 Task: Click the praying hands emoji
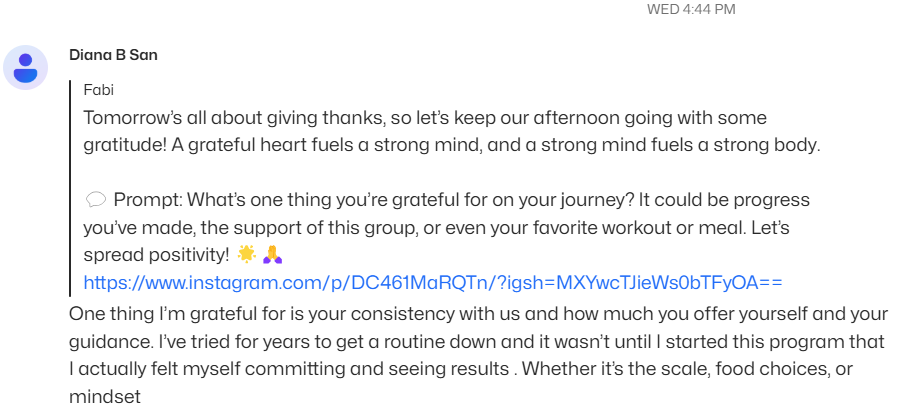point(273,254)
